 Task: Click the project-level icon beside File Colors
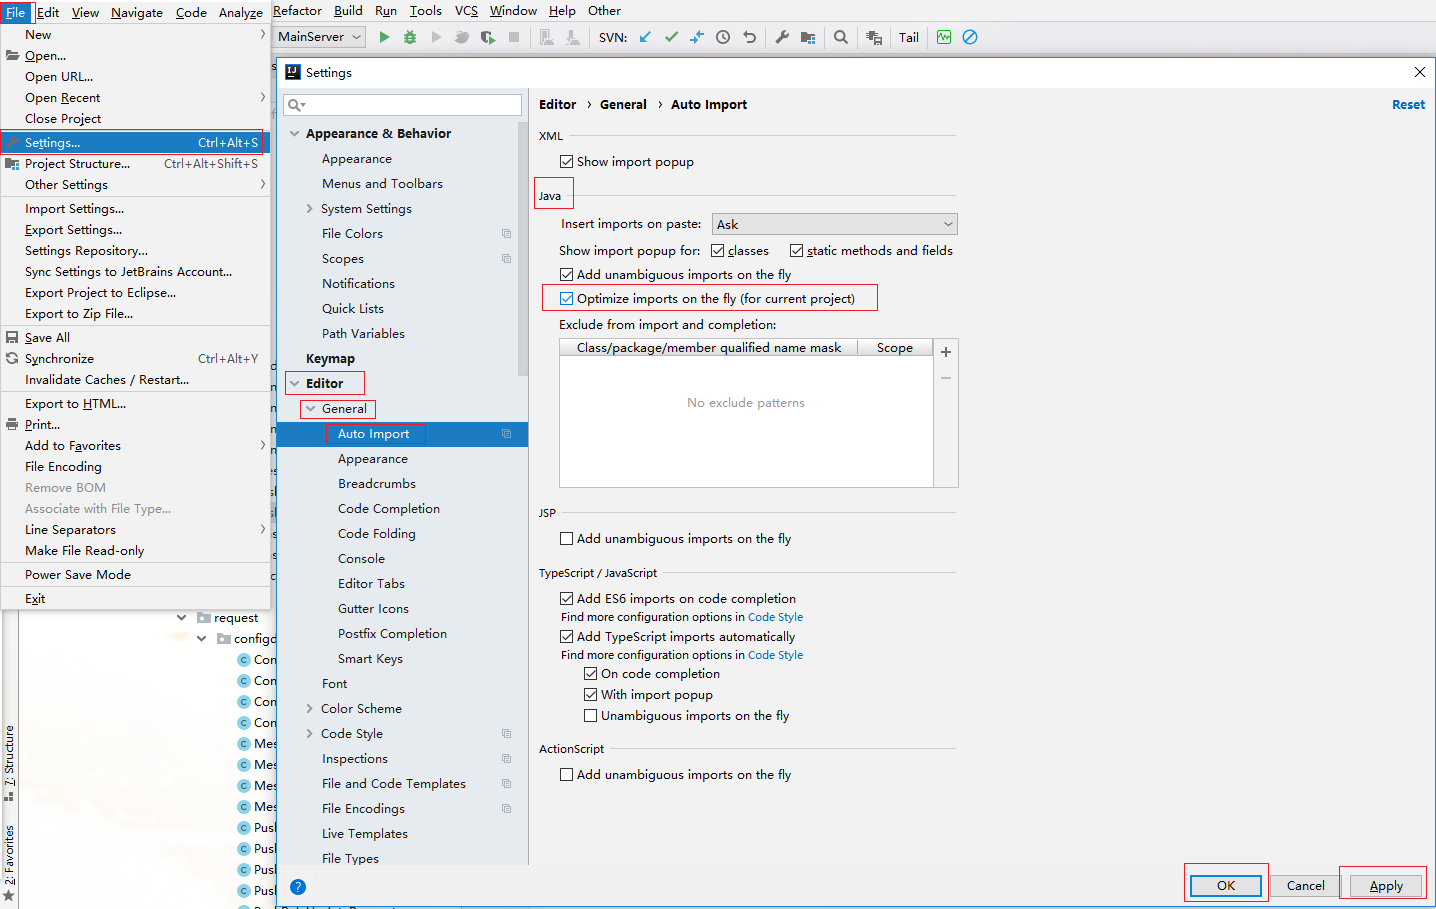tap(506, 234)
